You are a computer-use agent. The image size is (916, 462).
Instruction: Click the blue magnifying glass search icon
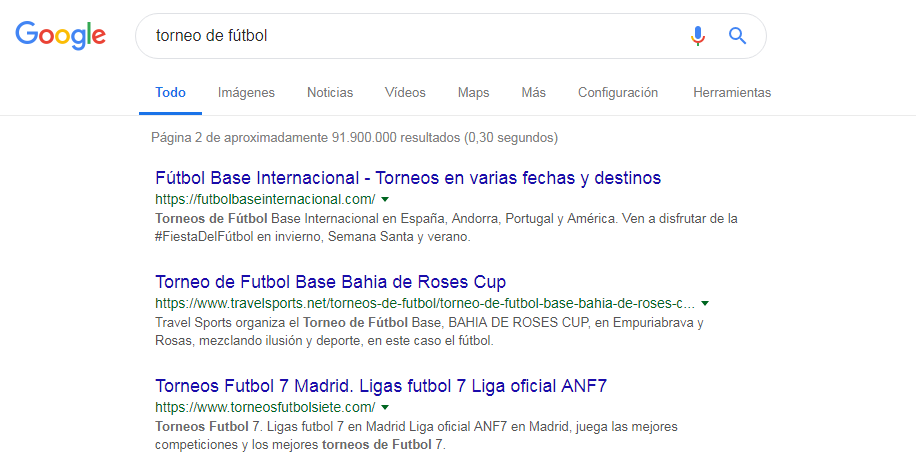(x=737, y=36)
